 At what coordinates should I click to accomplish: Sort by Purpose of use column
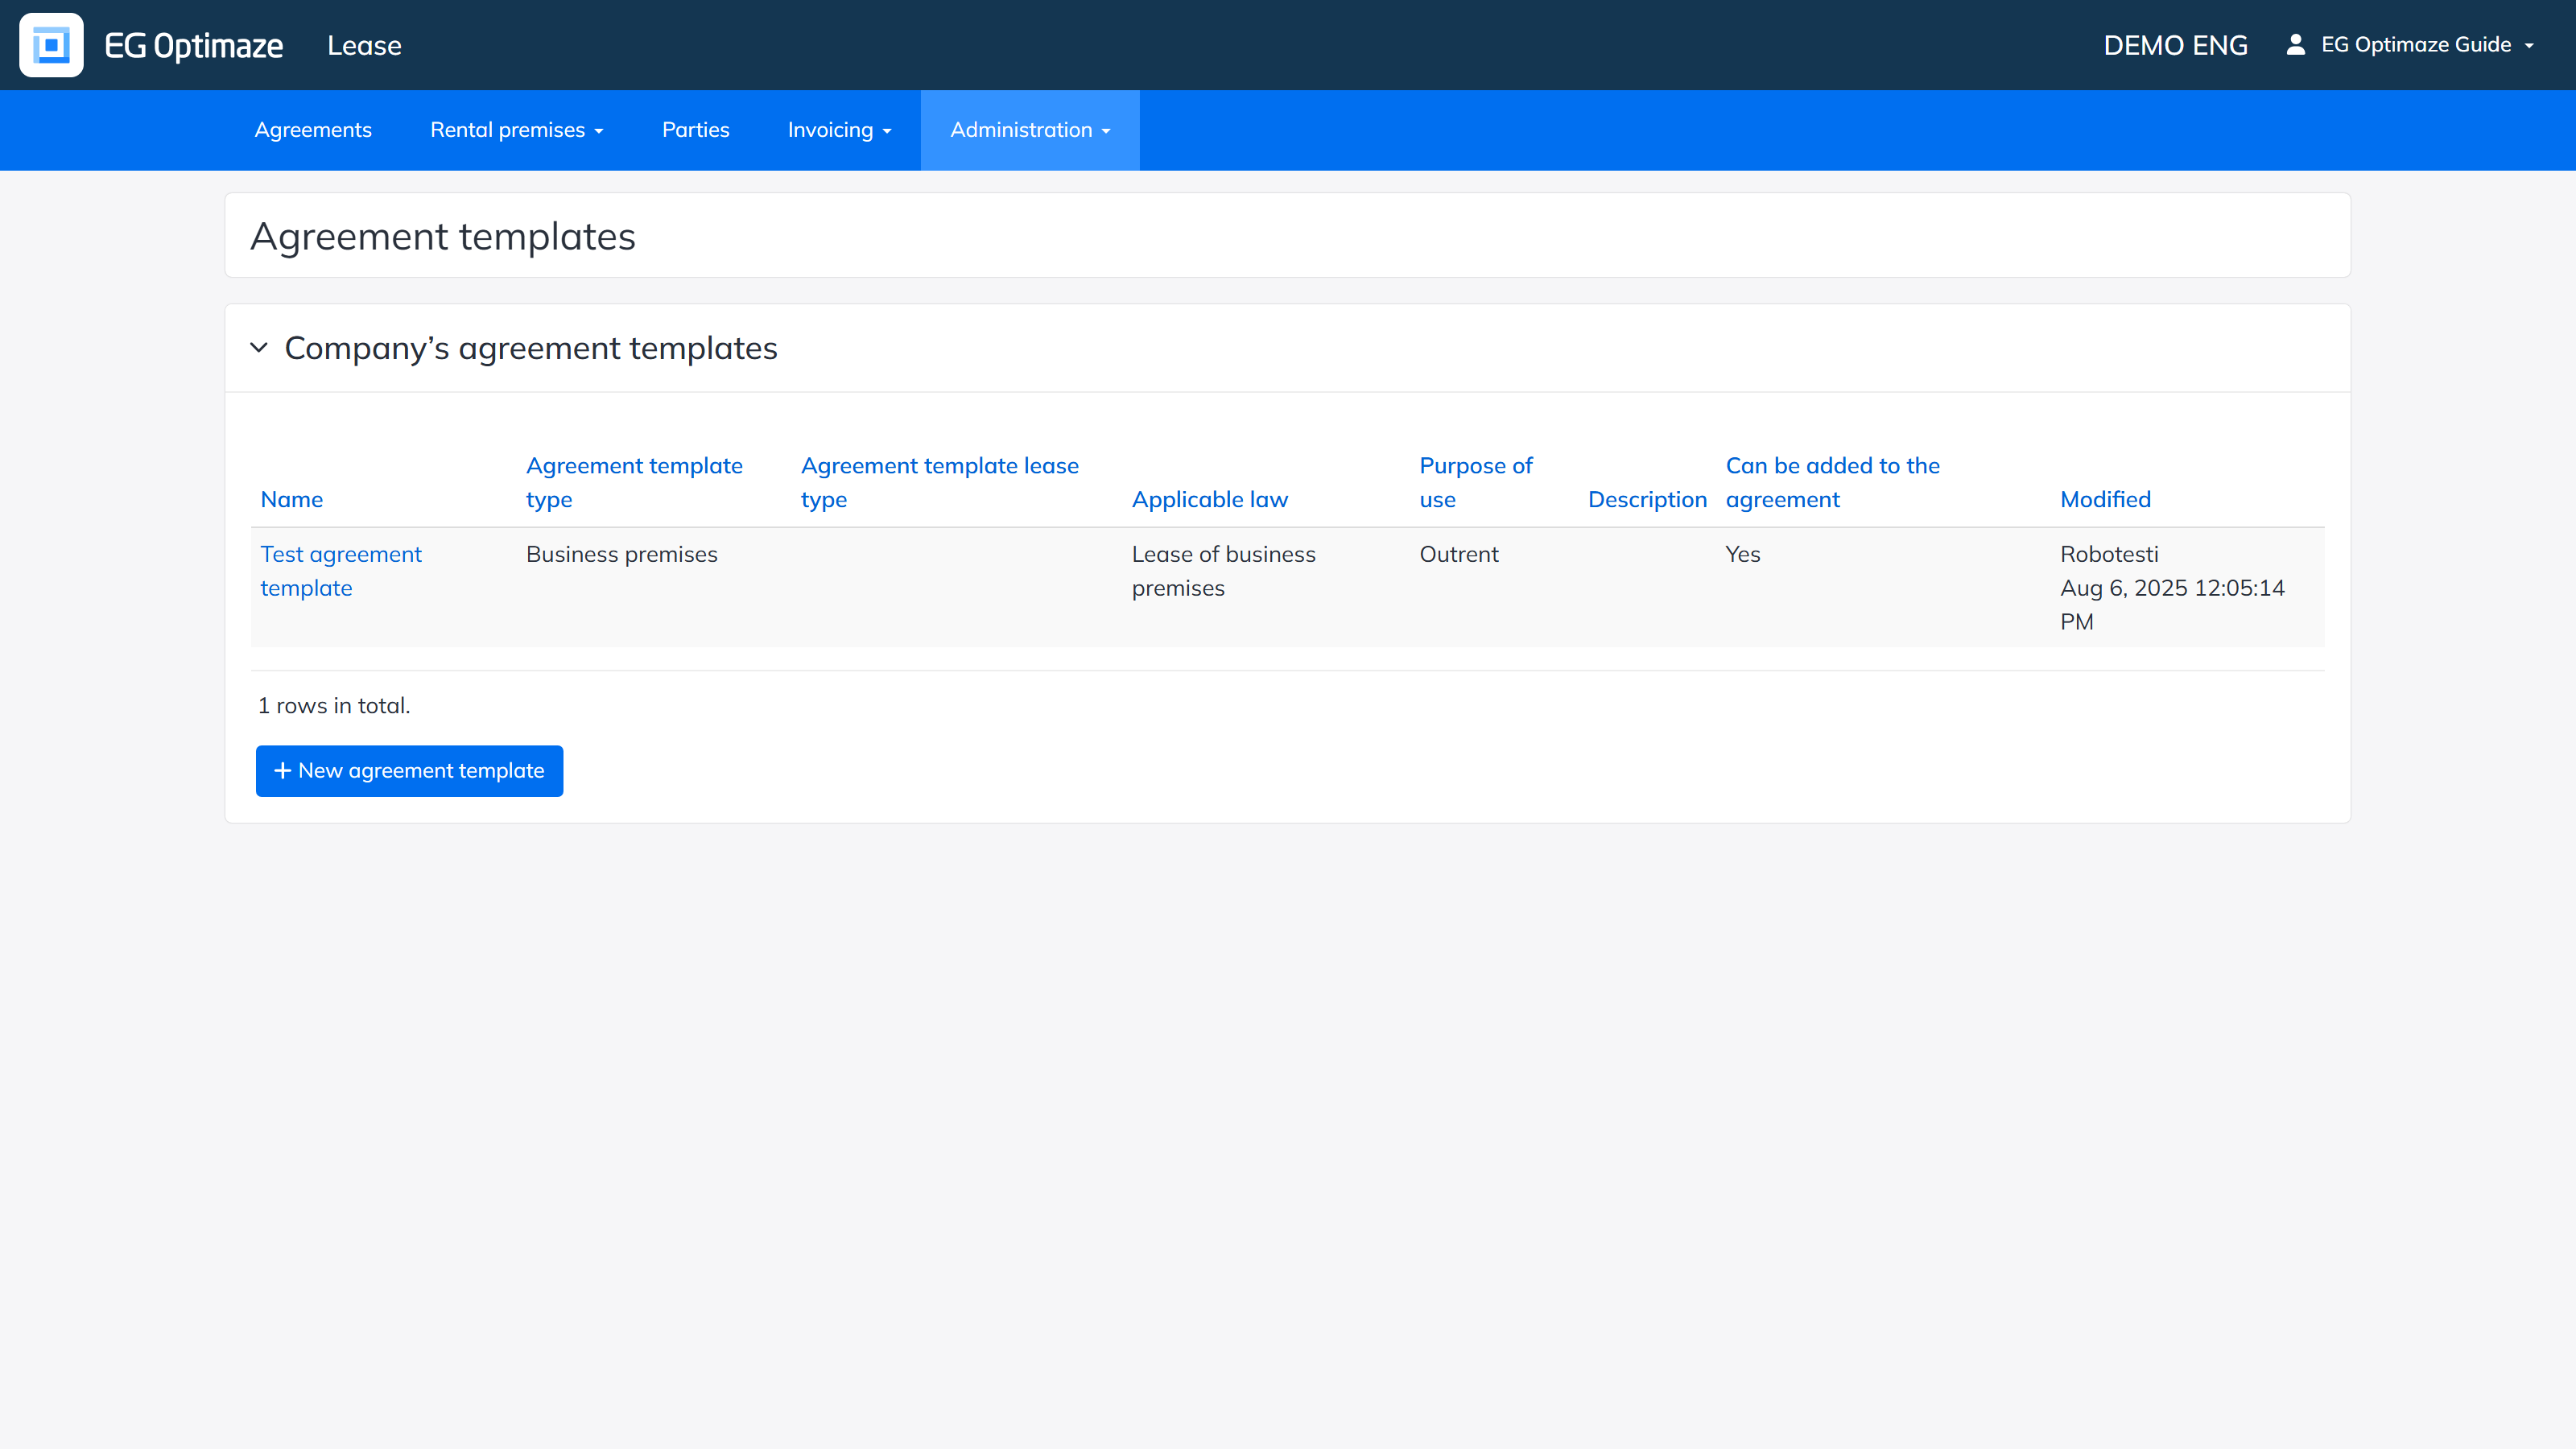point(1476,482)
